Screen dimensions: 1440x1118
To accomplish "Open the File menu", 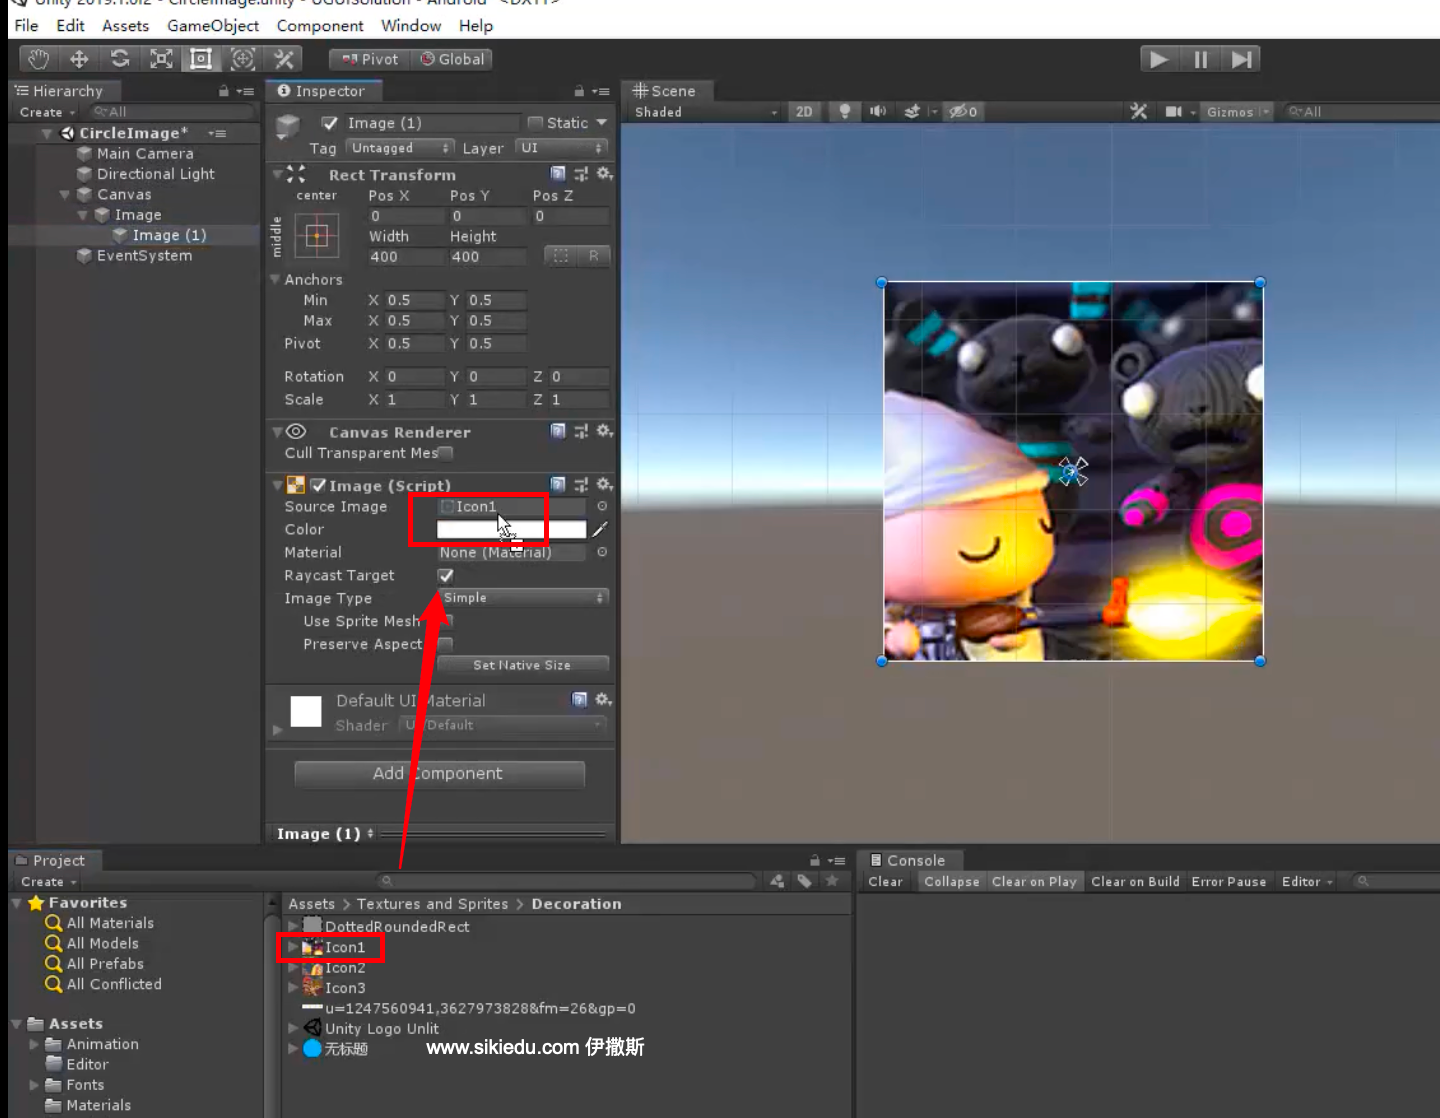I will pyautogui.click(x=26, y=26).
